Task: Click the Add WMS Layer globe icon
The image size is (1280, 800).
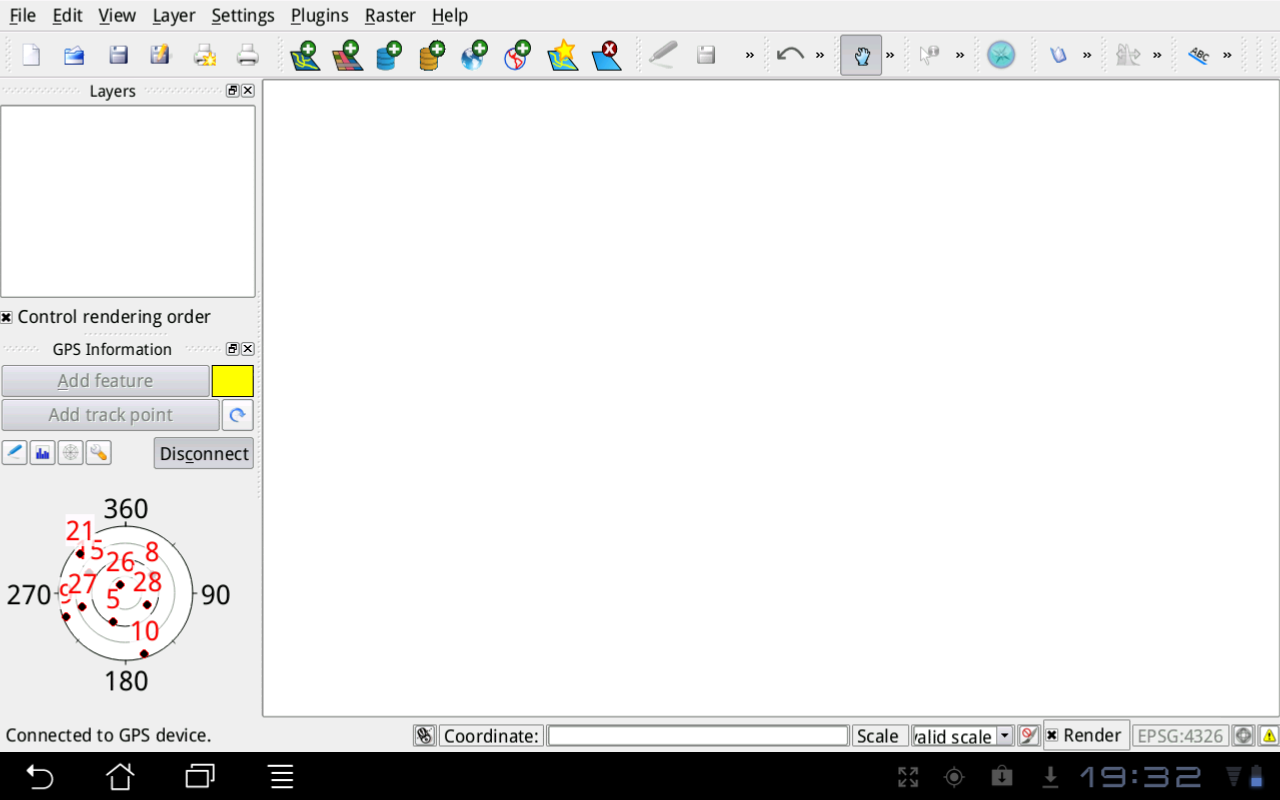Action: point(474,55)
